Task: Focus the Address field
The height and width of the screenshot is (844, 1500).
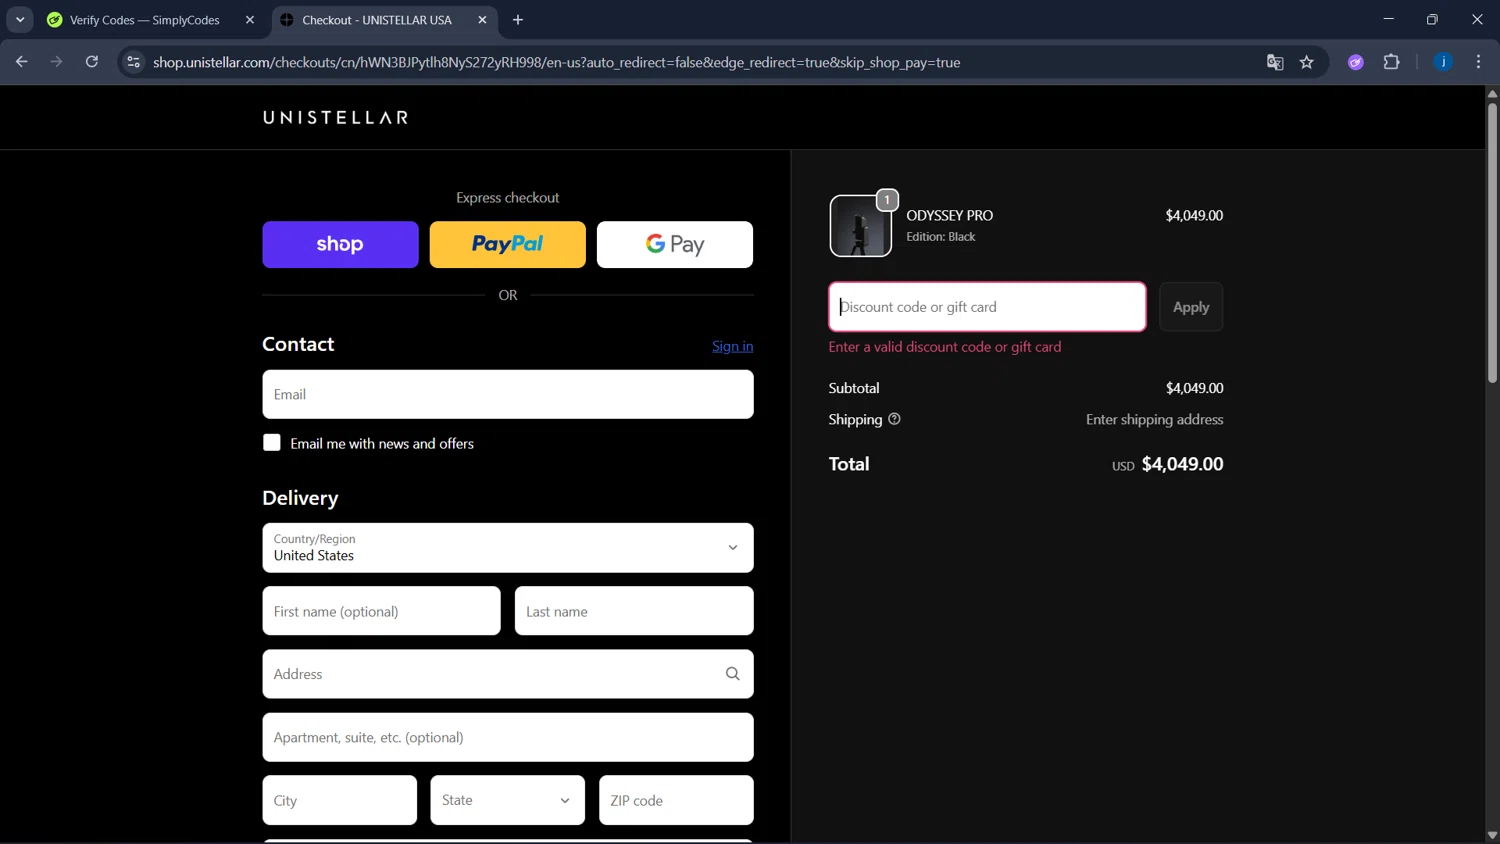Action: pos(508,674)
